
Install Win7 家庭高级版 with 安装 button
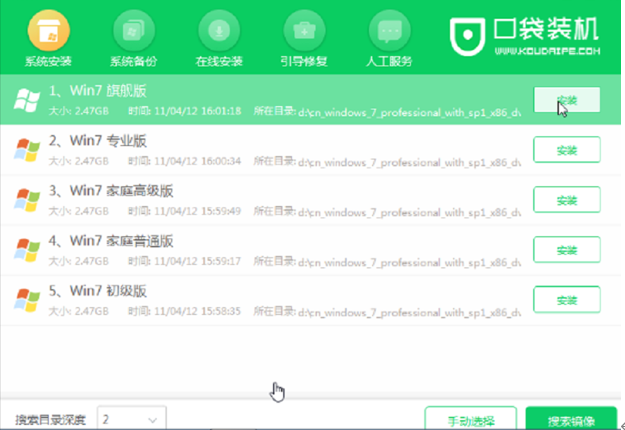pos(567,200)
